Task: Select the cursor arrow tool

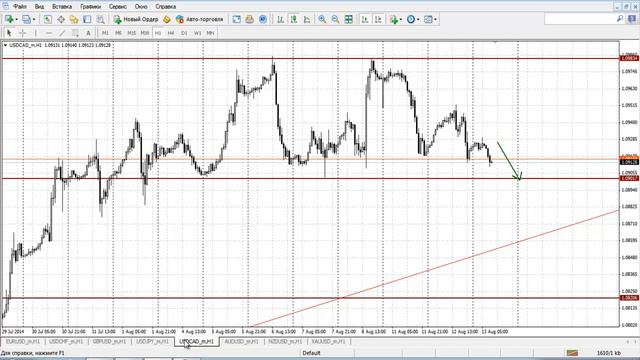Action: [9, 33]
